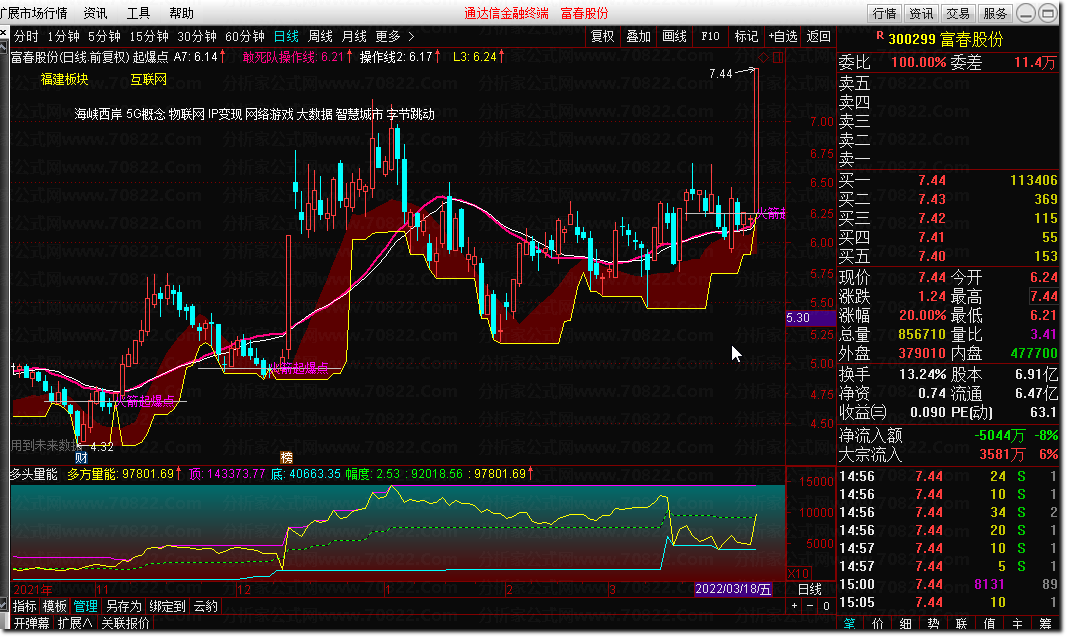
Task: Click the X10 scale indicator
Action: tap(798, 573)
